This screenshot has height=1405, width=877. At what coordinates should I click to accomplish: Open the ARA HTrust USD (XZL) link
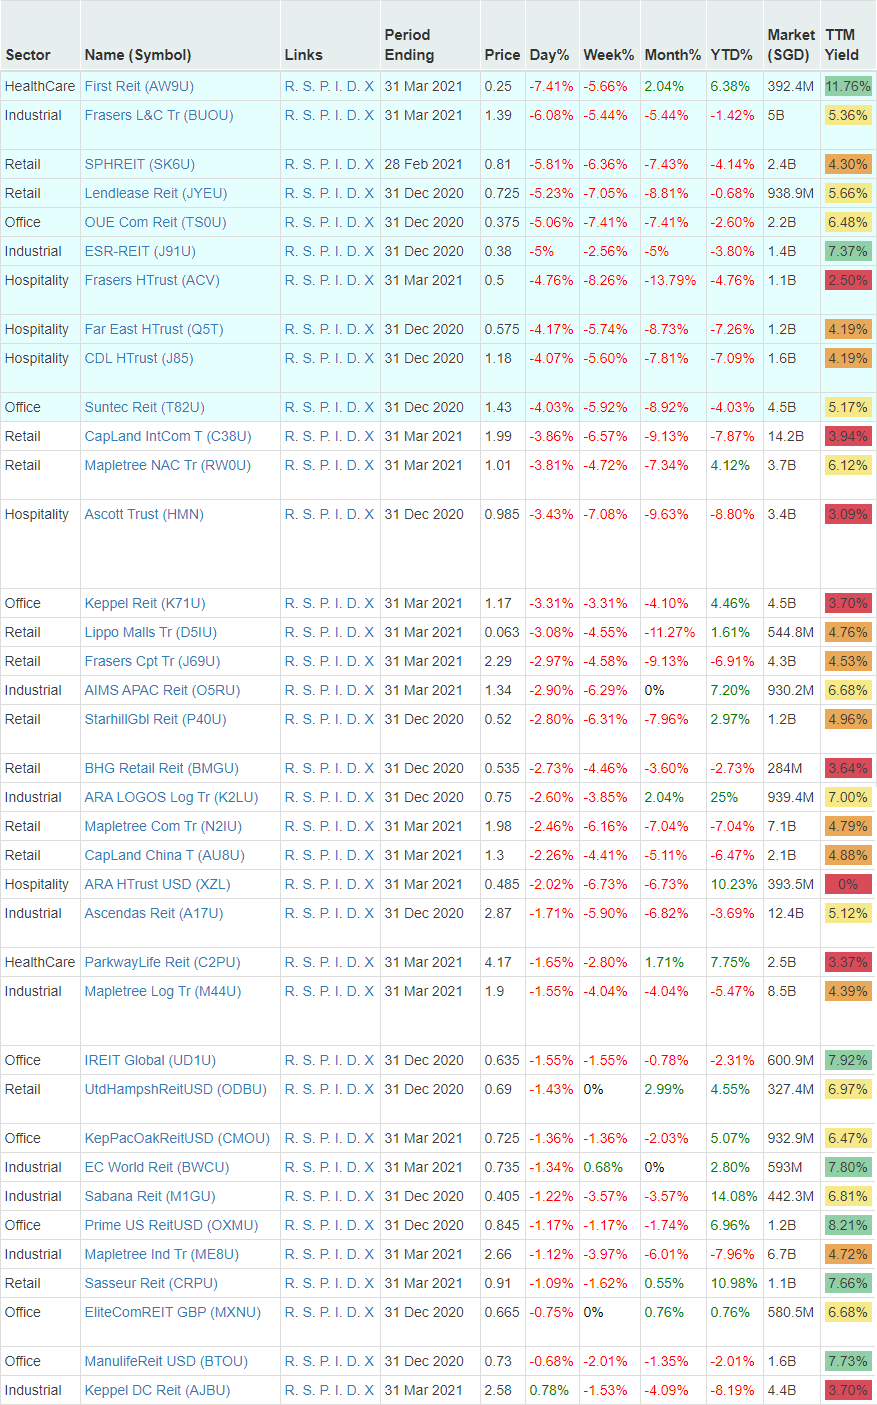point(158,884)
